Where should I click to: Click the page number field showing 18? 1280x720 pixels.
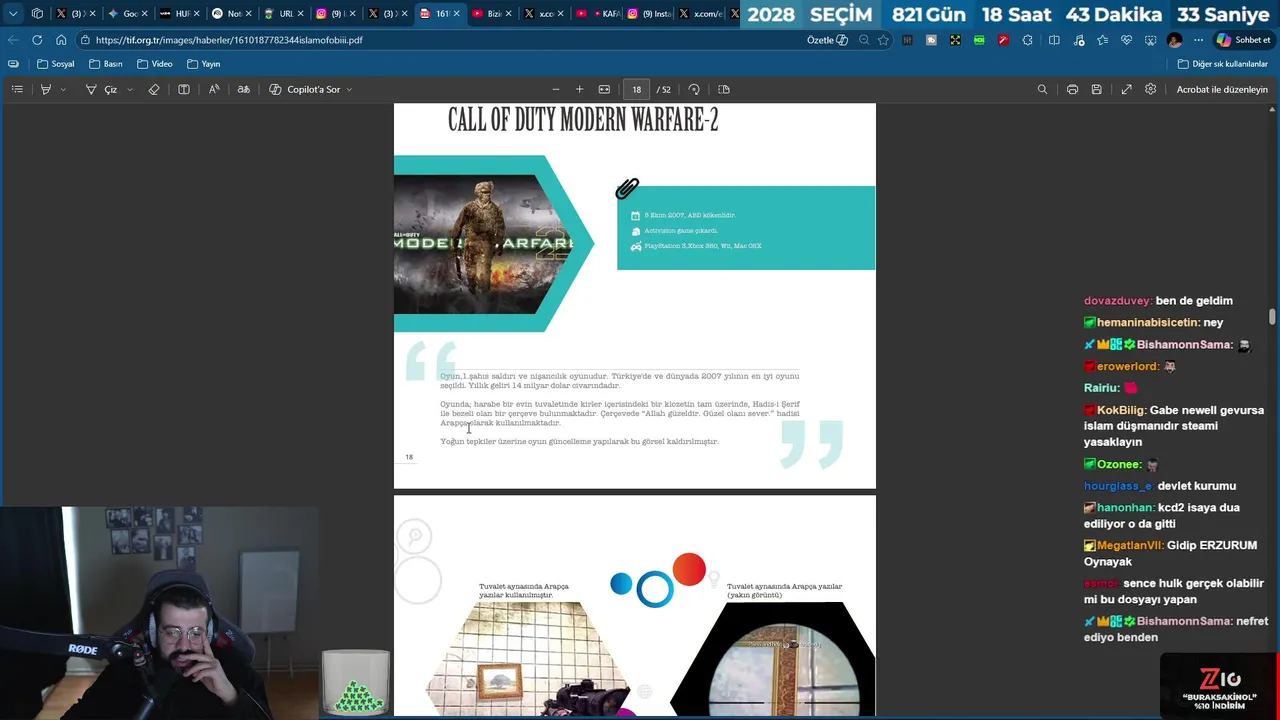[636, 89]
